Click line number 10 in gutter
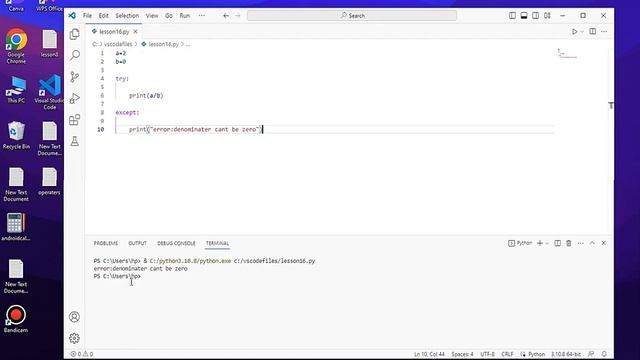 click(x=100, y=129)
